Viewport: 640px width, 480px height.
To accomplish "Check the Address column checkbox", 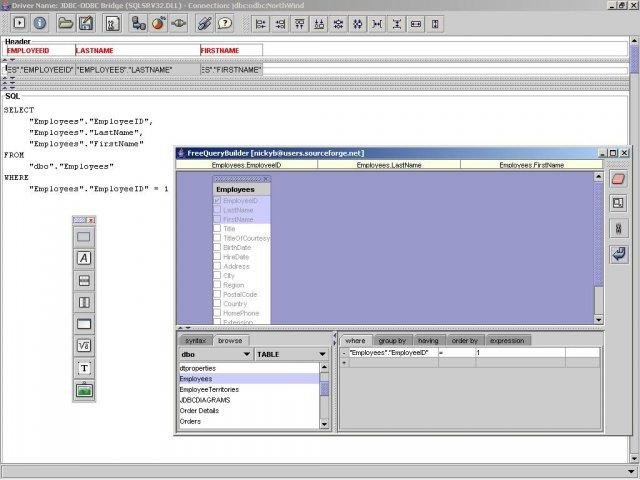I will (x=217, y=266).
